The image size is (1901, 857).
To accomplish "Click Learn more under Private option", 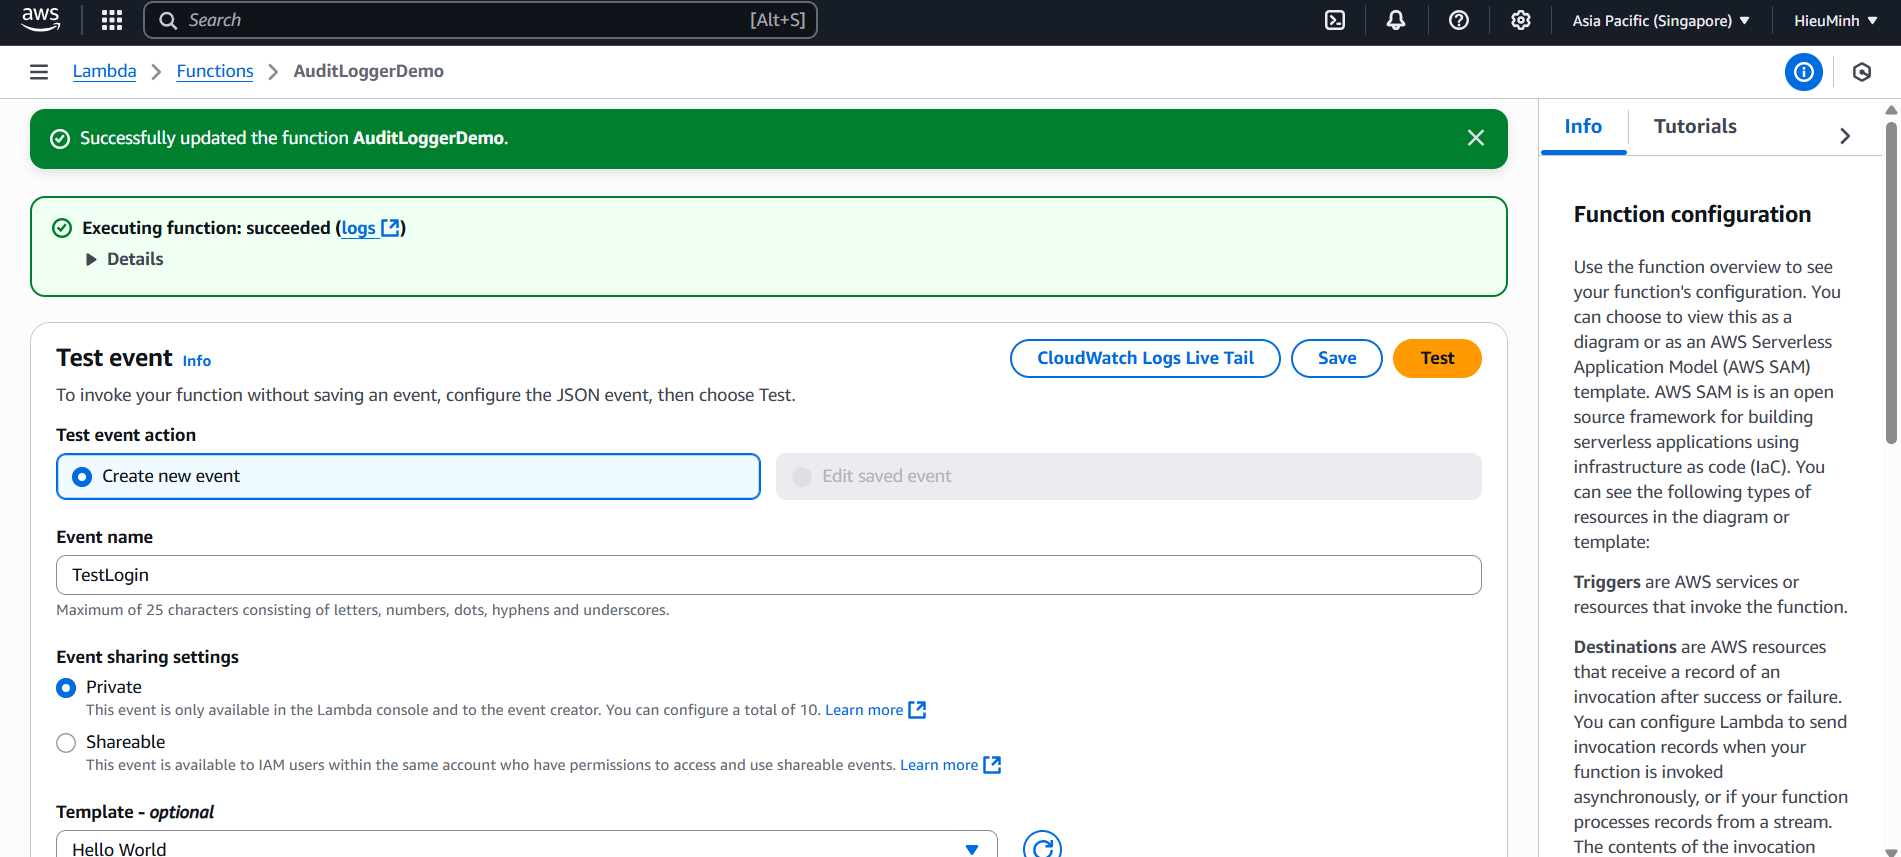I will 864,710.
